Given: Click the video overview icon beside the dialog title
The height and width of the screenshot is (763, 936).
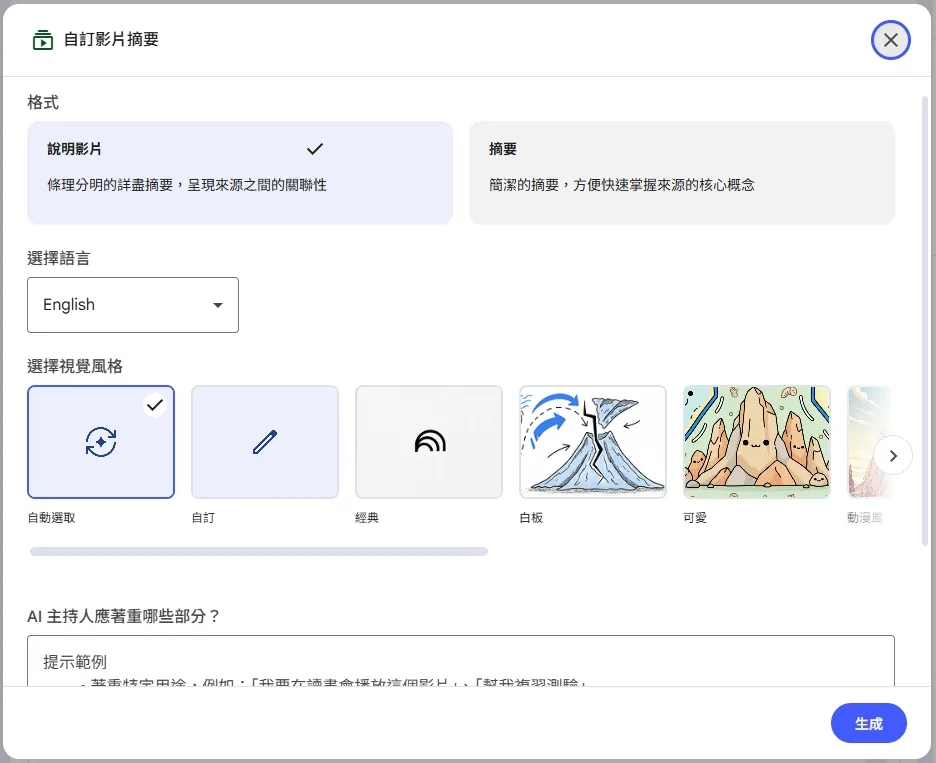Looking at the screenshot, I should point(41,39).
